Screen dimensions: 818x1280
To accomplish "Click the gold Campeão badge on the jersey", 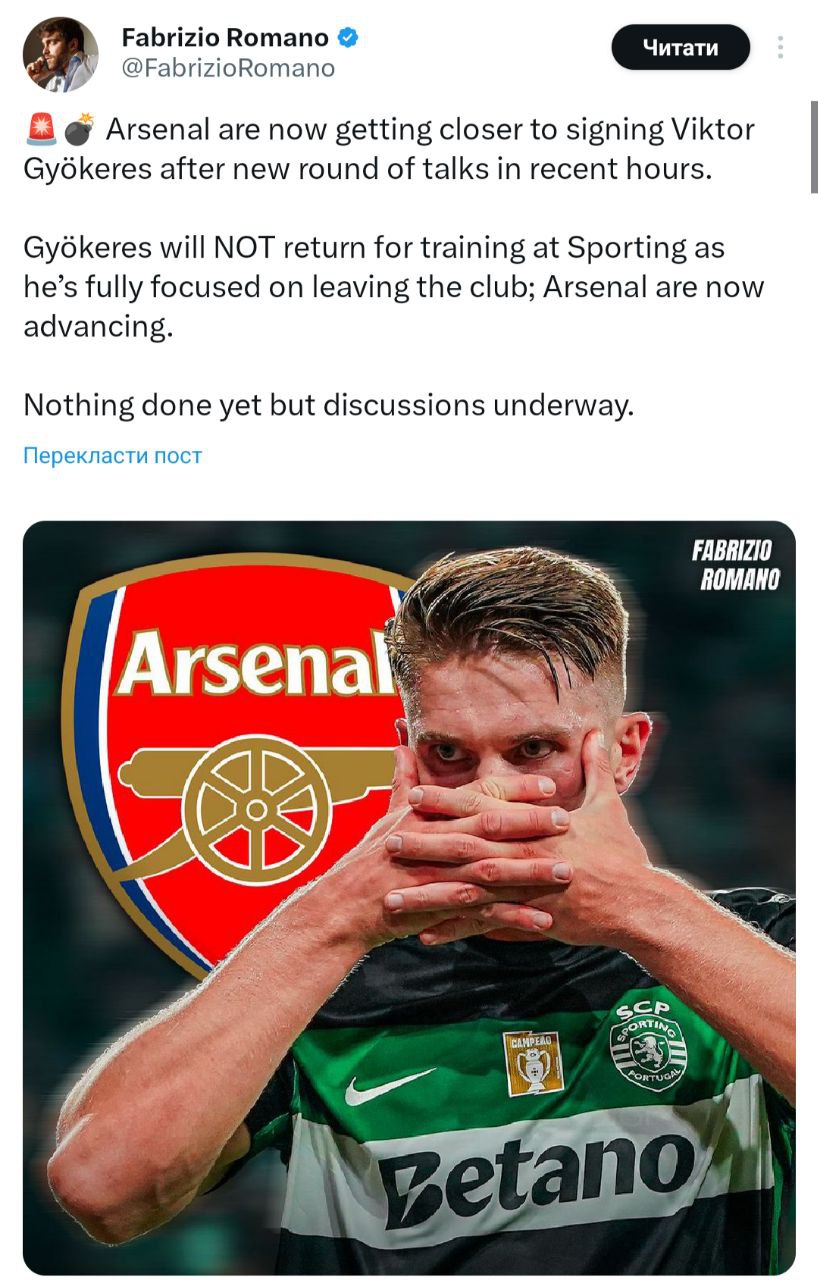I will tap(532, 1063).
